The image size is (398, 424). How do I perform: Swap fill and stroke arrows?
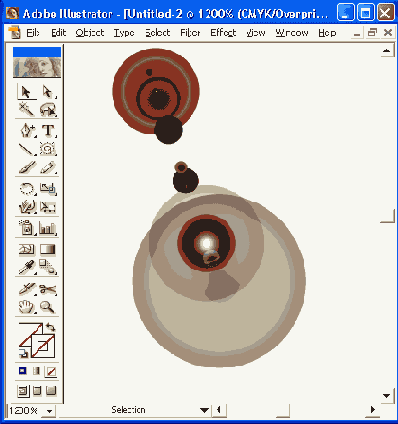(x=50, y=327)
